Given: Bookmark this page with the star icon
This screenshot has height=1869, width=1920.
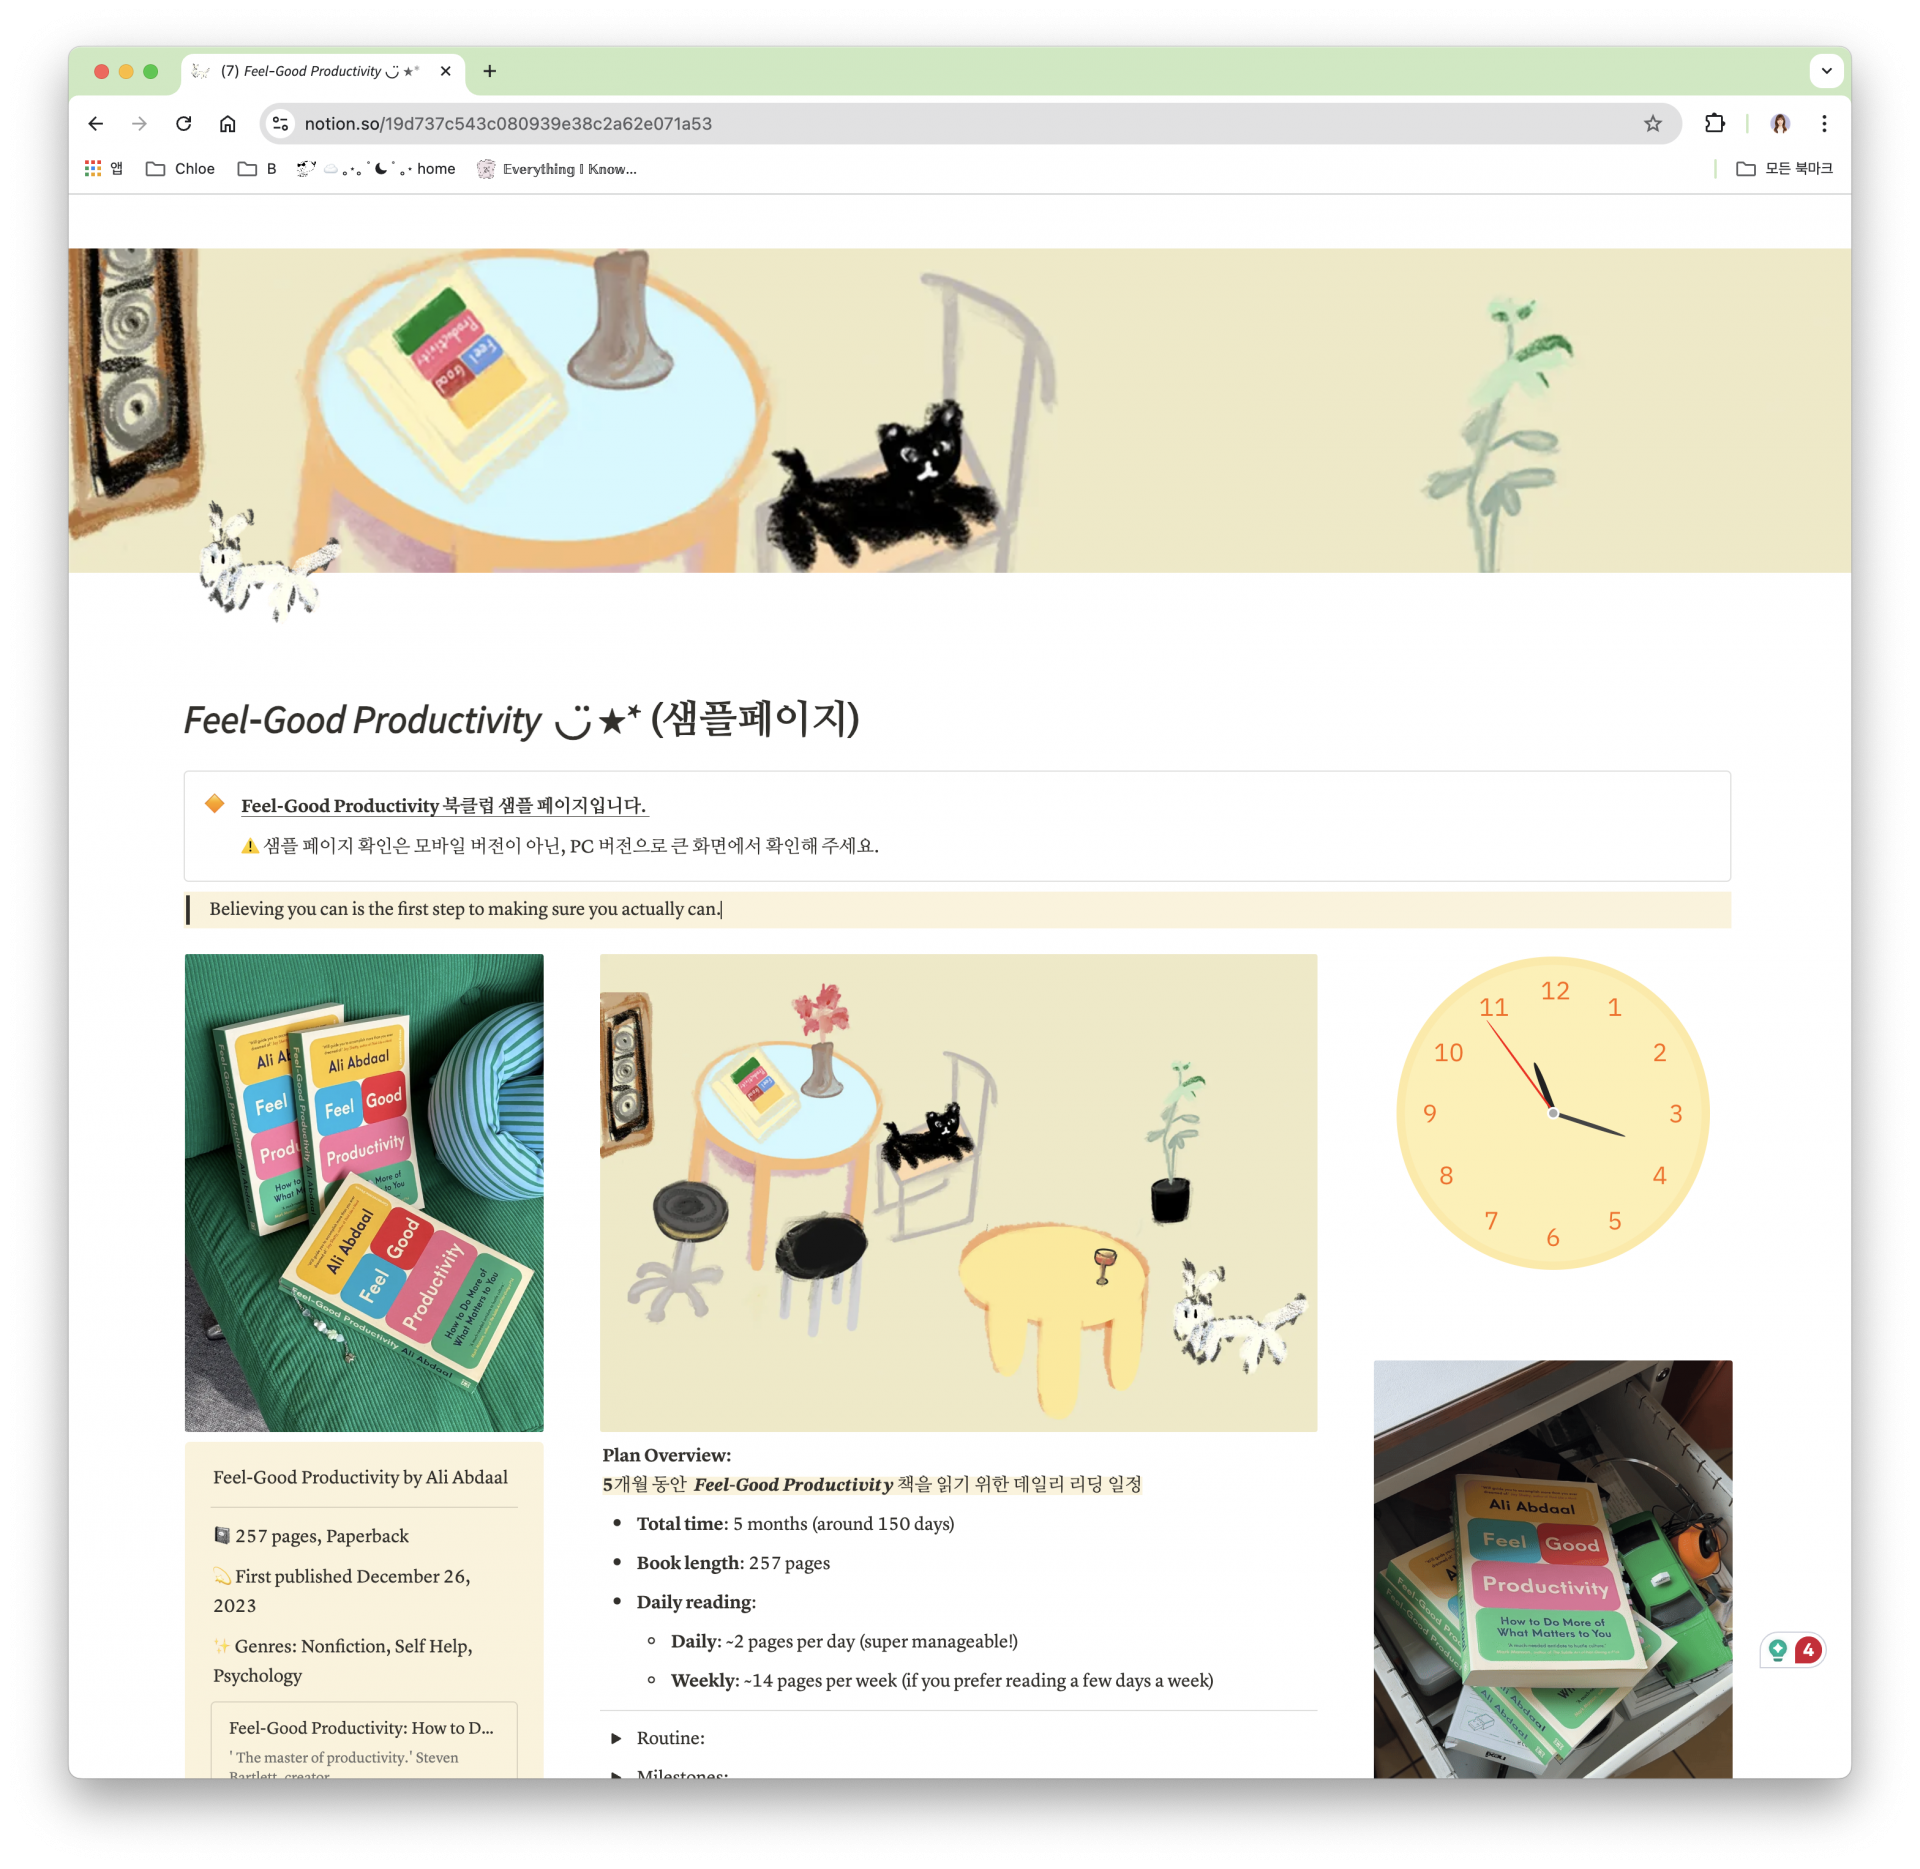Looking at the screenshot, I should (1652, 124).
